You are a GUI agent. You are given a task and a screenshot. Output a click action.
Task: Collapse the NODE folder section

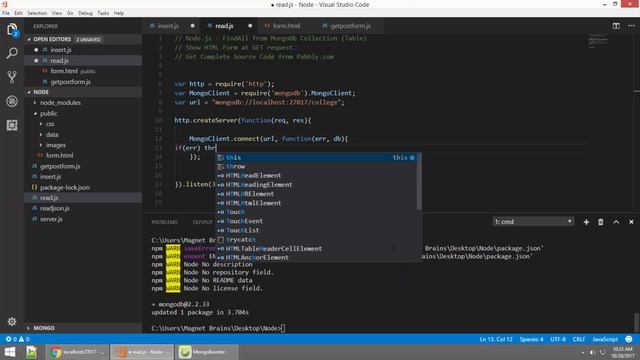[83, 92]
